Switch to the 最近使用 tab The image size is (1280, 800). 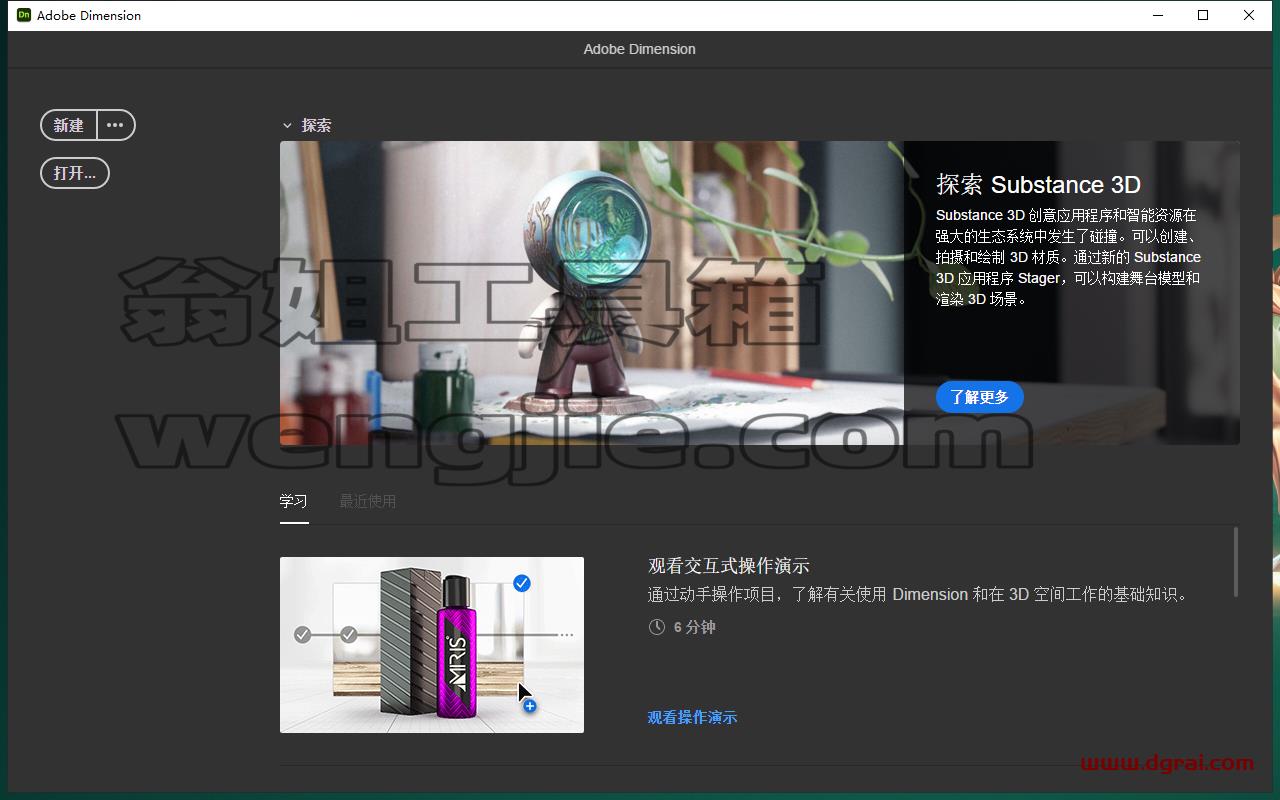(x=368, y=501)
